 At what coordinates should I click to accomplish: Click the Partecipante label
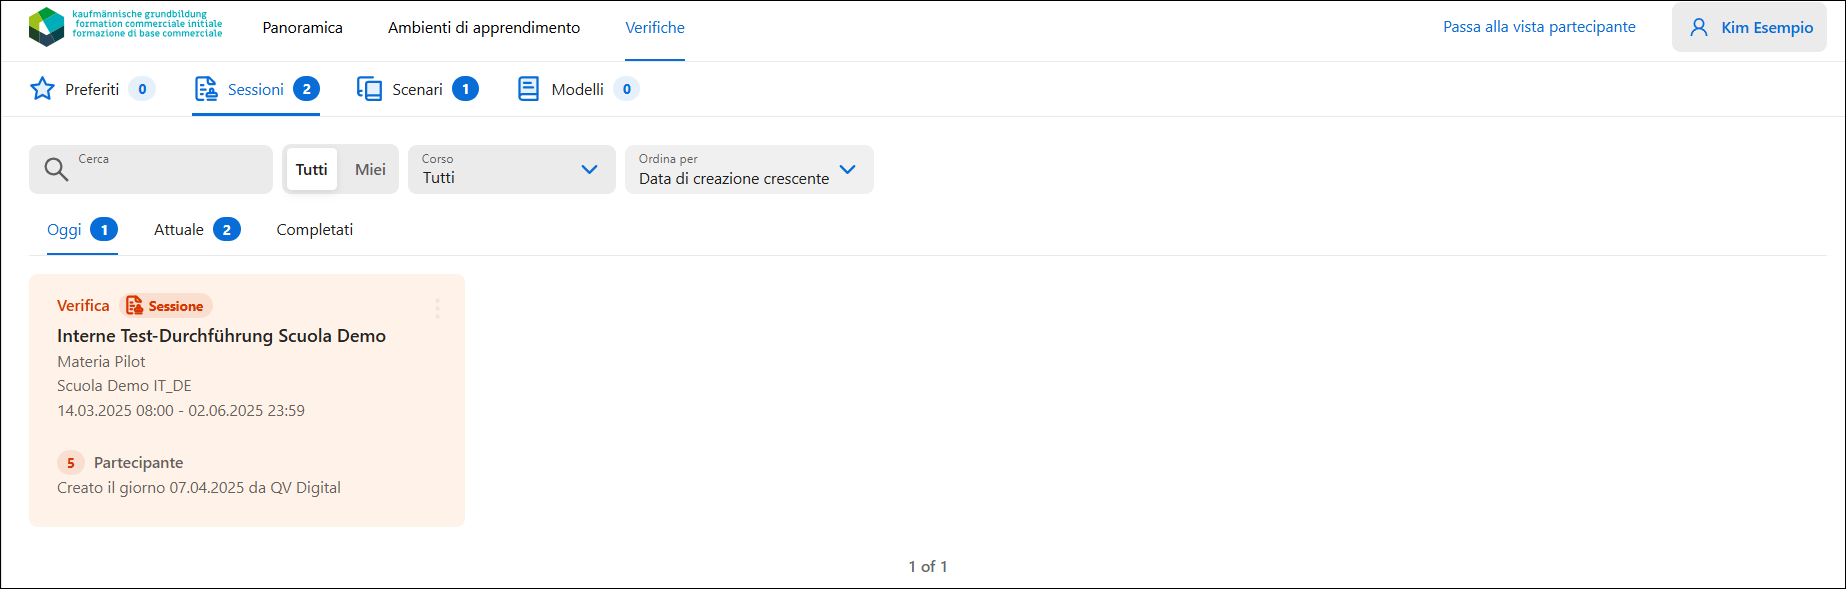[138, 463]
